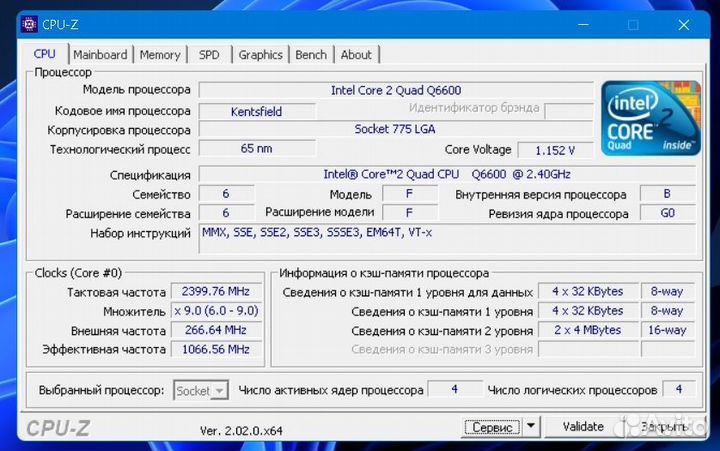Click the CPU-Z logo in bottom bar
The height and width of the screenshot is (451, 720).
point(58,428)
